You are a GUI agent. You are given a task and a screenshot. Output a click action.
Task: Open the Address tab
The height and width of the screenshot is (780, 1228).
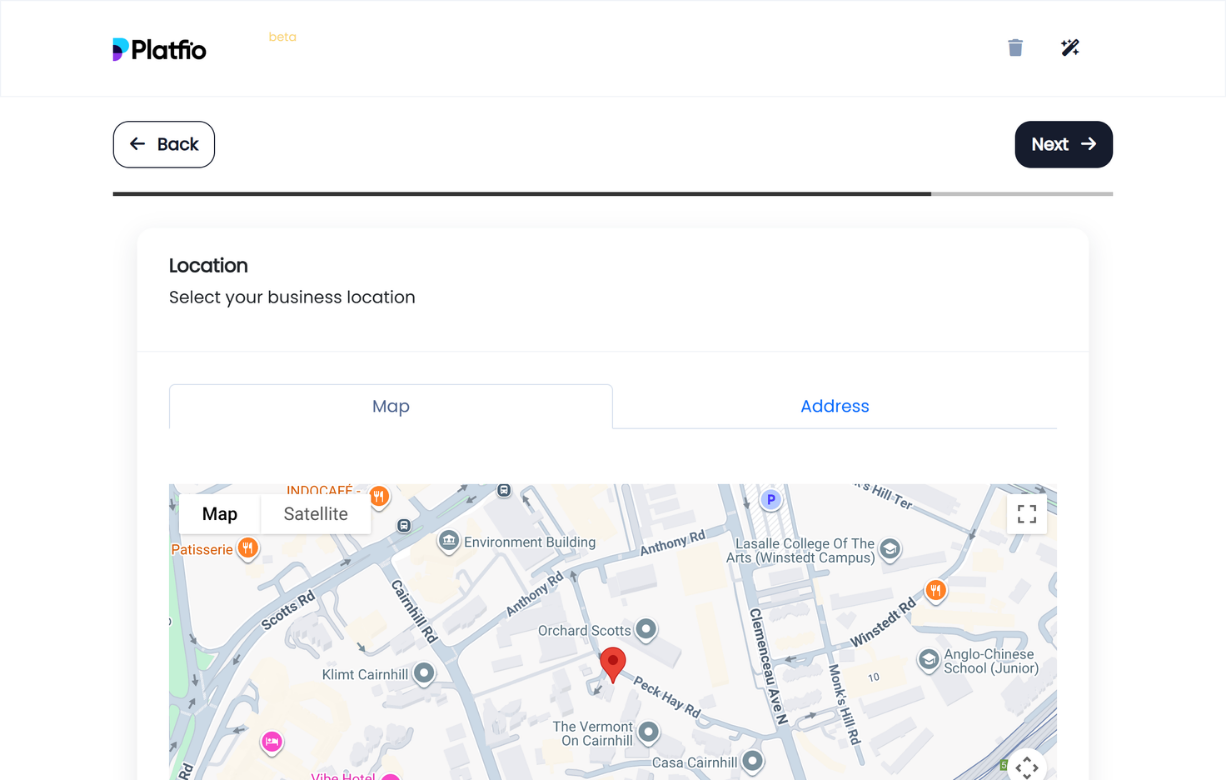pyautogui.click(x=834, y=406)
